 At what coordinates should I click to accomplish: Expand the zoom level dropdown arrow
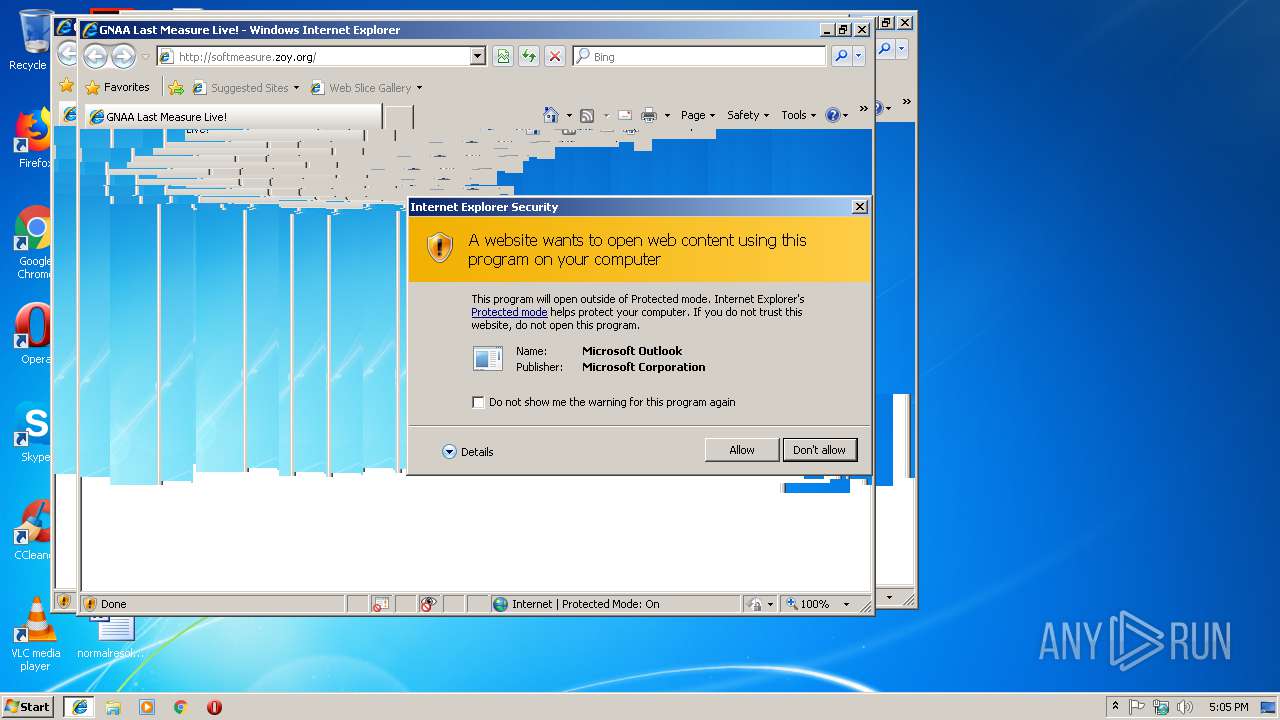pos(846,604)
